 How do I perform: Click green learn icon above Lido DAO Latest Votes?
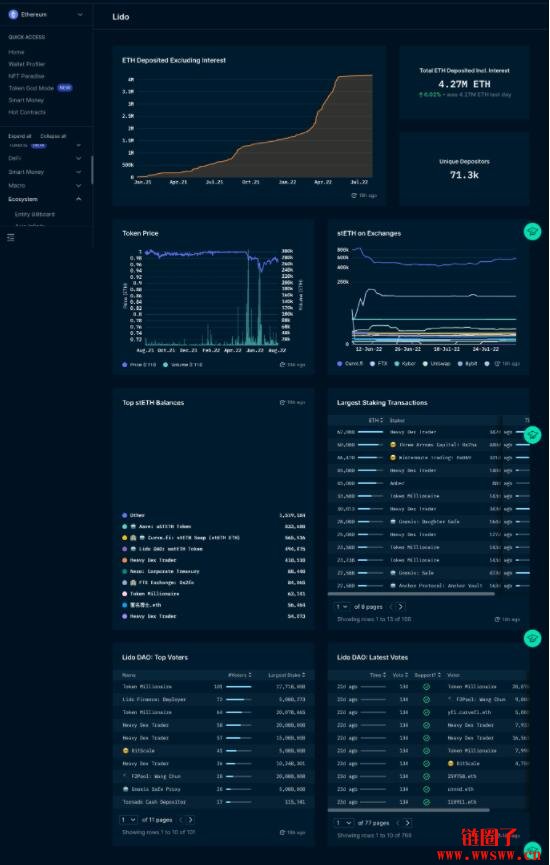[x=532, y=638]
